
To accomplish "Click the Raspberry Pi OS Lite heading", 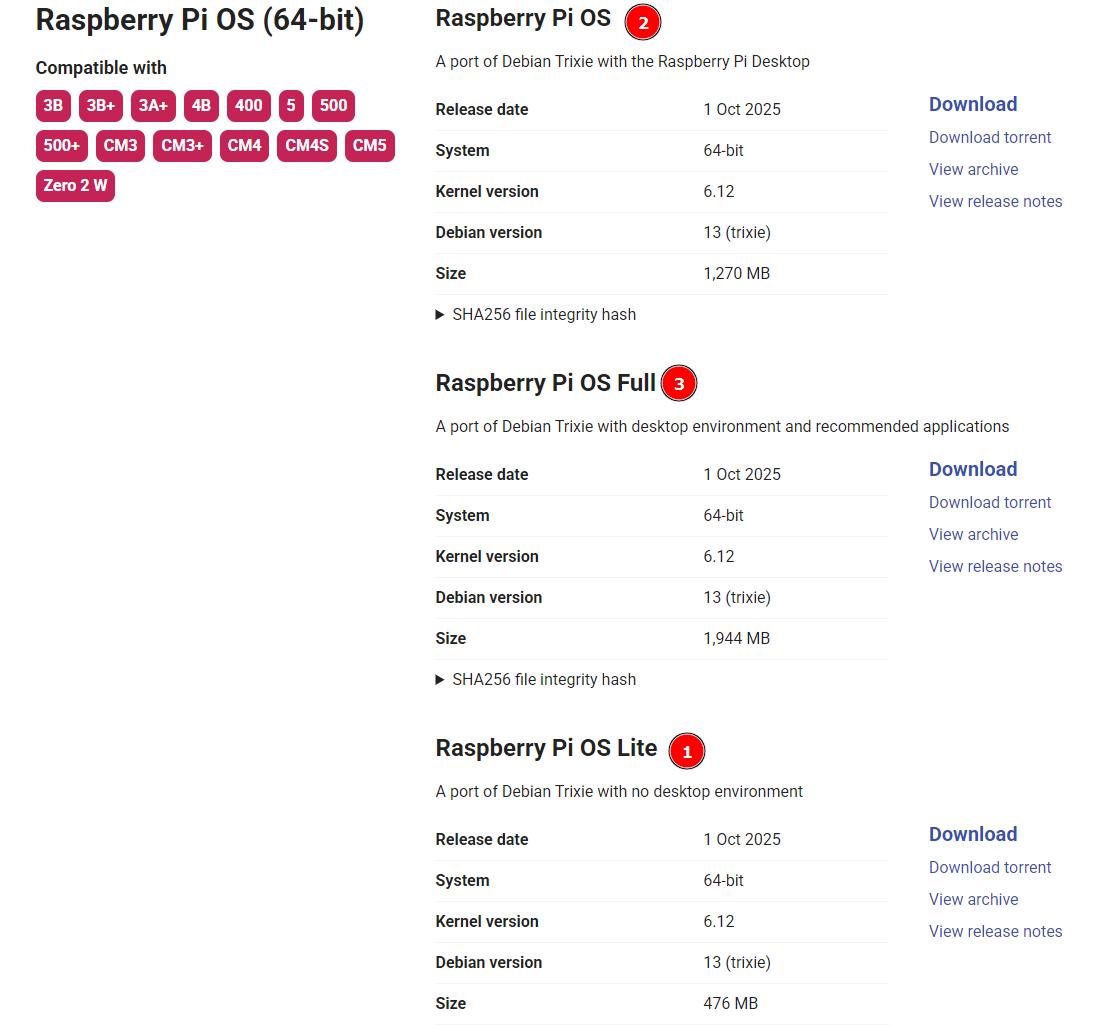I will [546, 748].
